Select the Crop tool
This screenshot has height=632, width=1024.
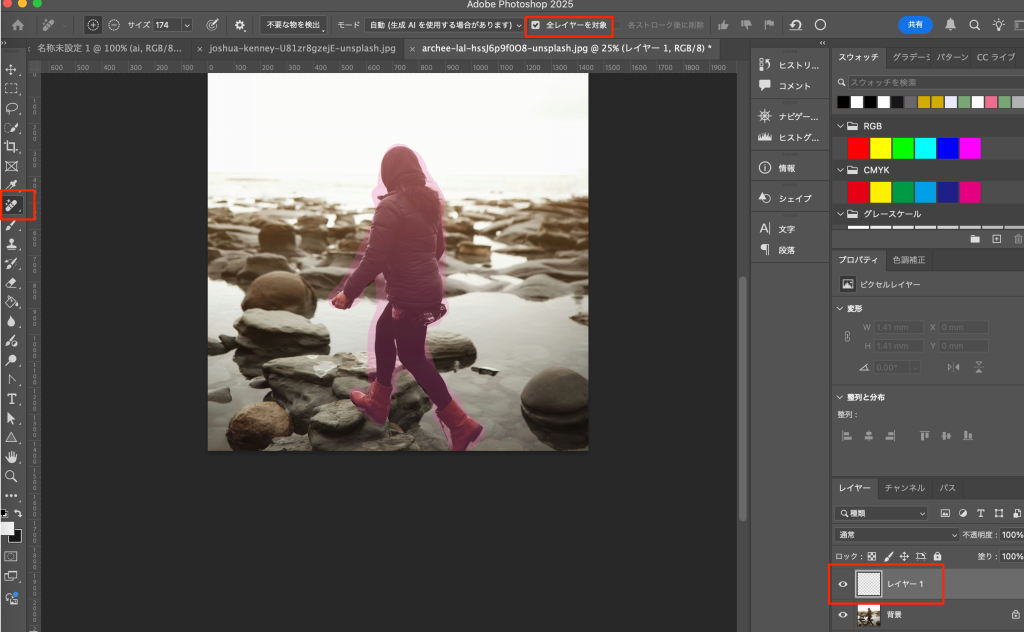[12, 147]
